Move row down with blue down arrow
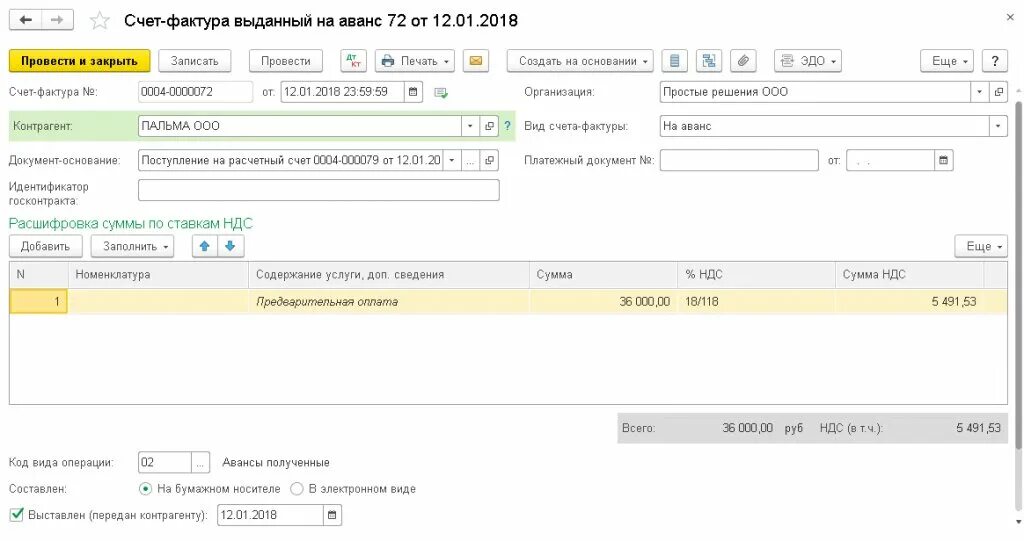 (x=230, y=246)
